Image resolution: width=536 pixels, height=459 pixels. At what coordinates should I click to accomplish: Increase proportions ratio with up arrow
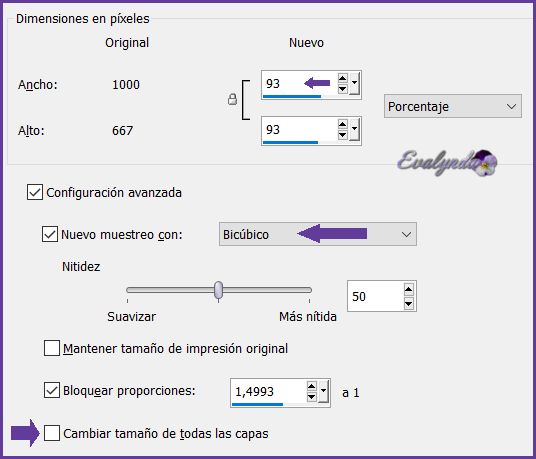[311, 386]
